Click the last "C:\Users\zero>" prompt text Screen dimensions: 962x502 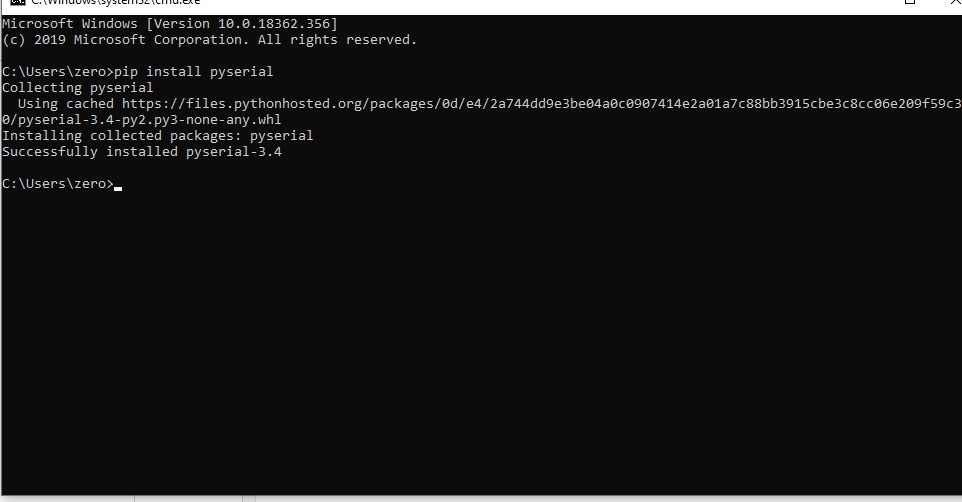tap(58, 183)
